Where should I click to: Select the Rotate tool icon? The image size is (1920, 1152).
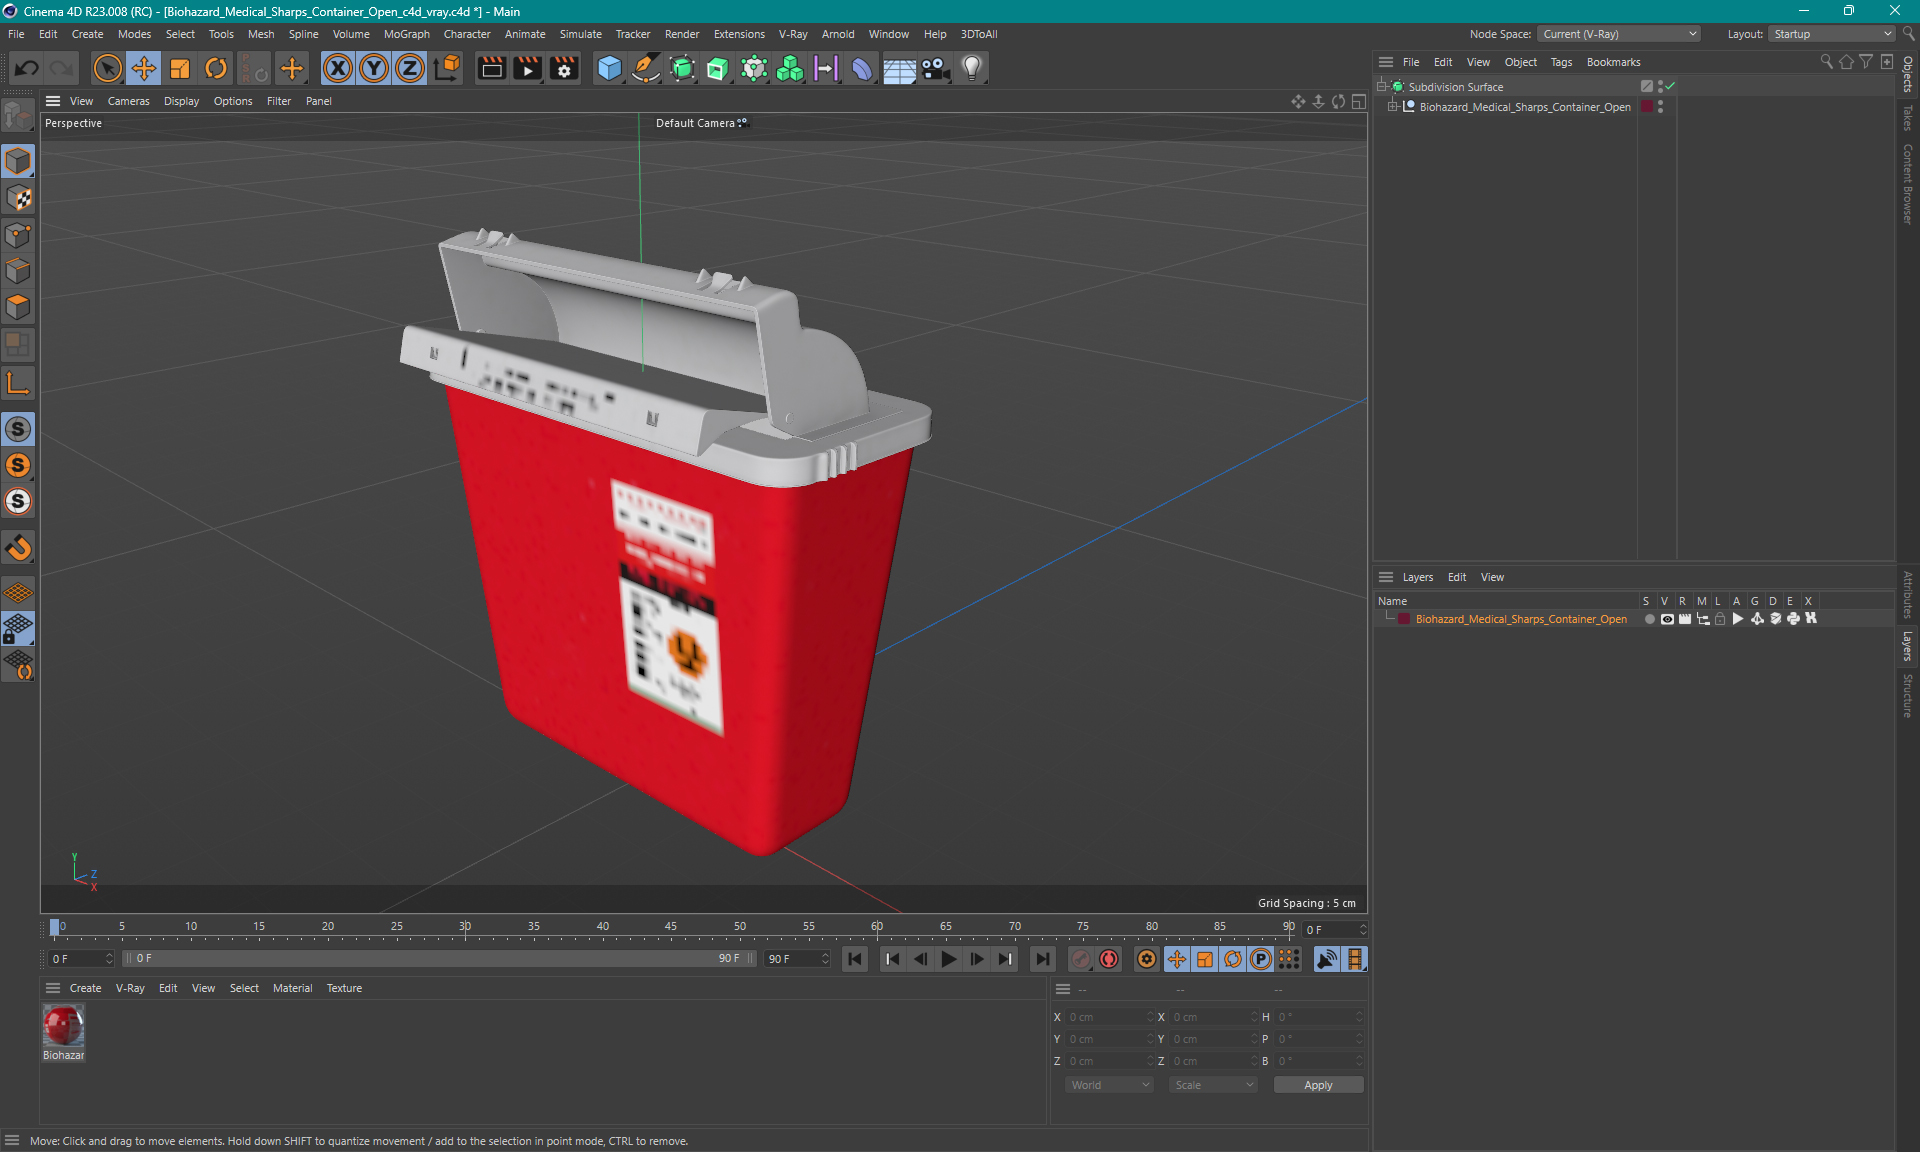[x=214, y=67]
